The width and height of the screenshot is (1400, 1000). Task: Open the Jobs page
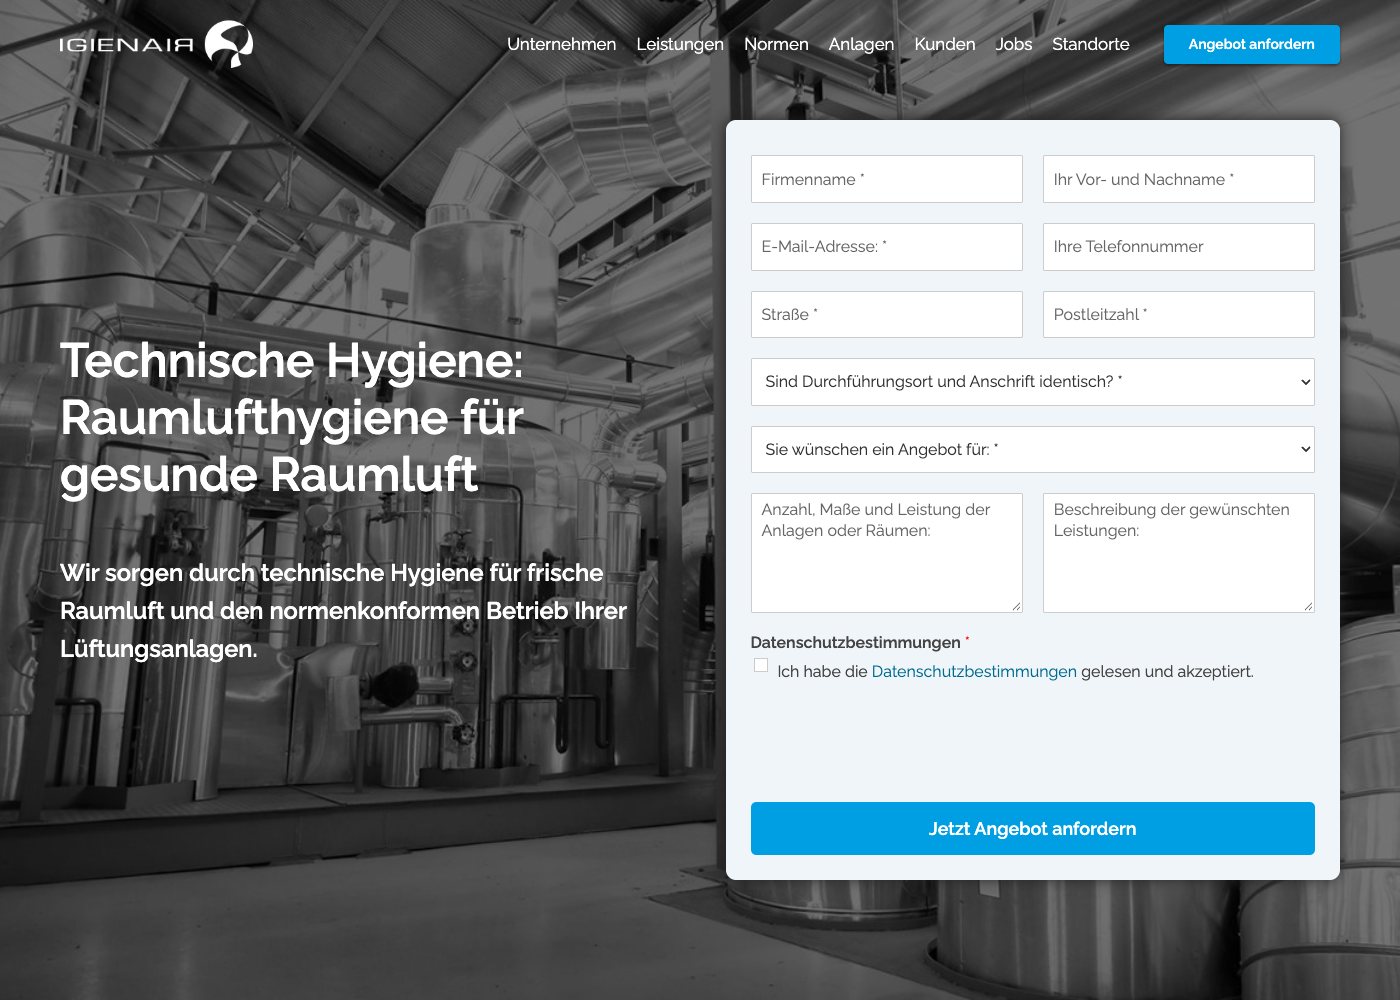pyautogui.click(x=1014, y=44)
